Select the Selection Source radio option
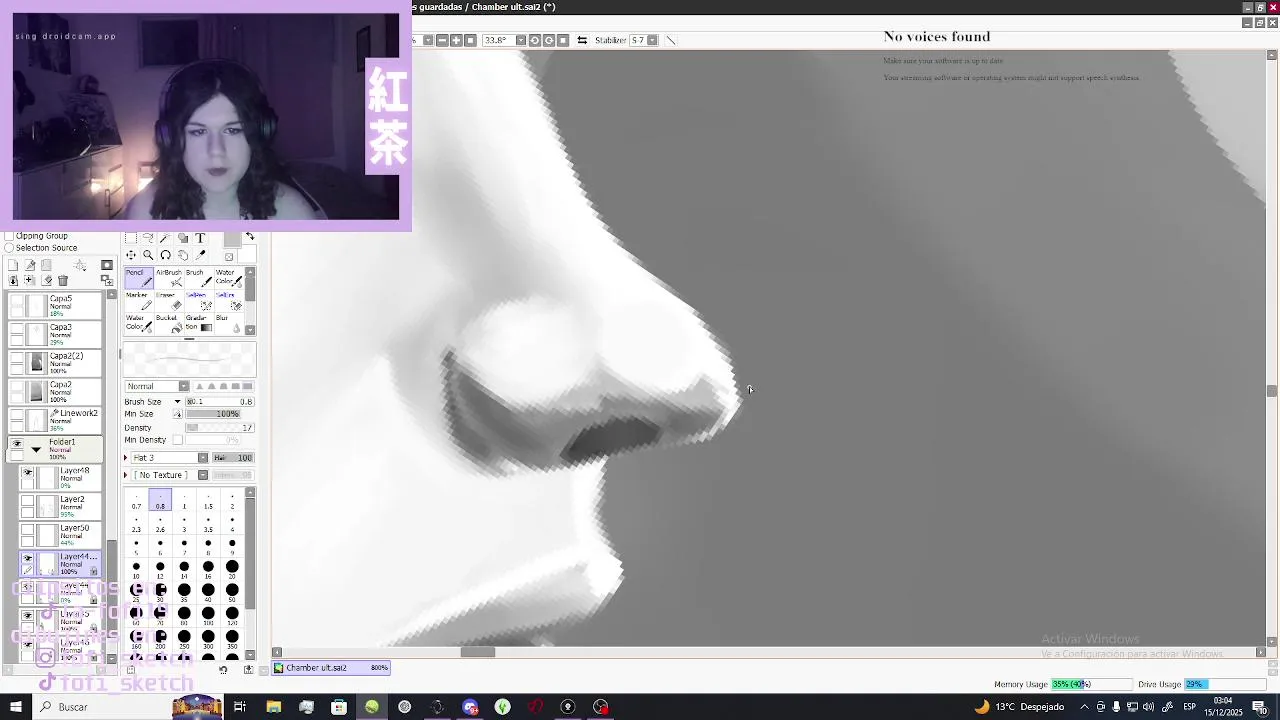Screen dimensions: 1280x720 (9, 248)
